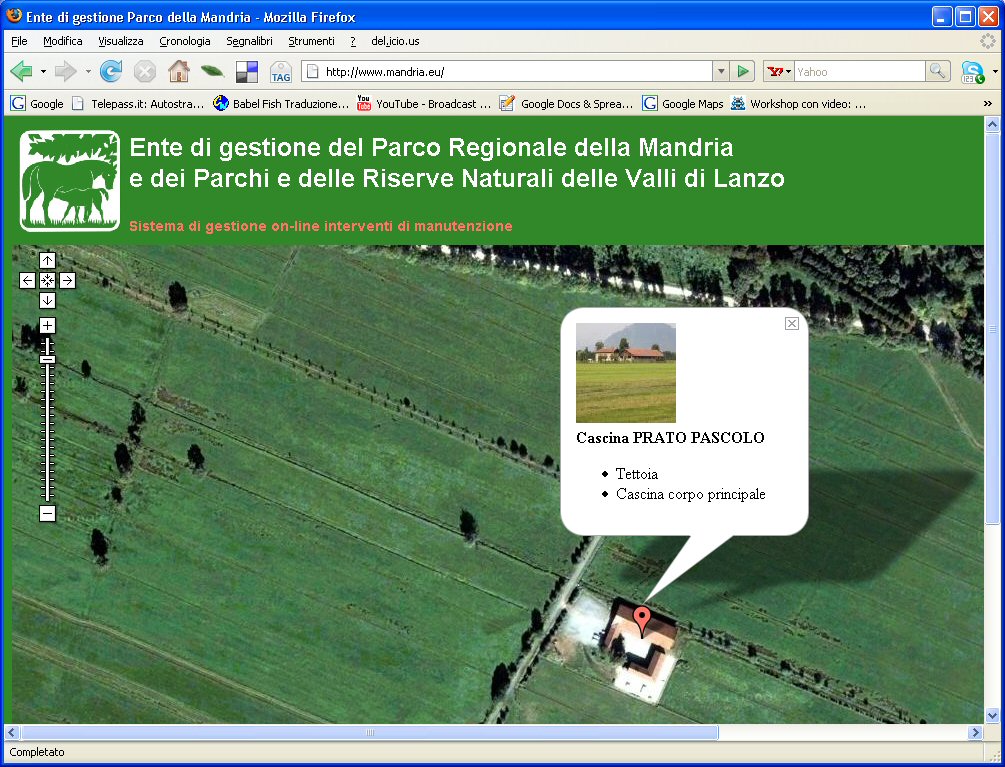The width and height of the screenshot is (1005, 767).
Task: Open the del.icio.us bookmarks icon
Action: [247, 72]
